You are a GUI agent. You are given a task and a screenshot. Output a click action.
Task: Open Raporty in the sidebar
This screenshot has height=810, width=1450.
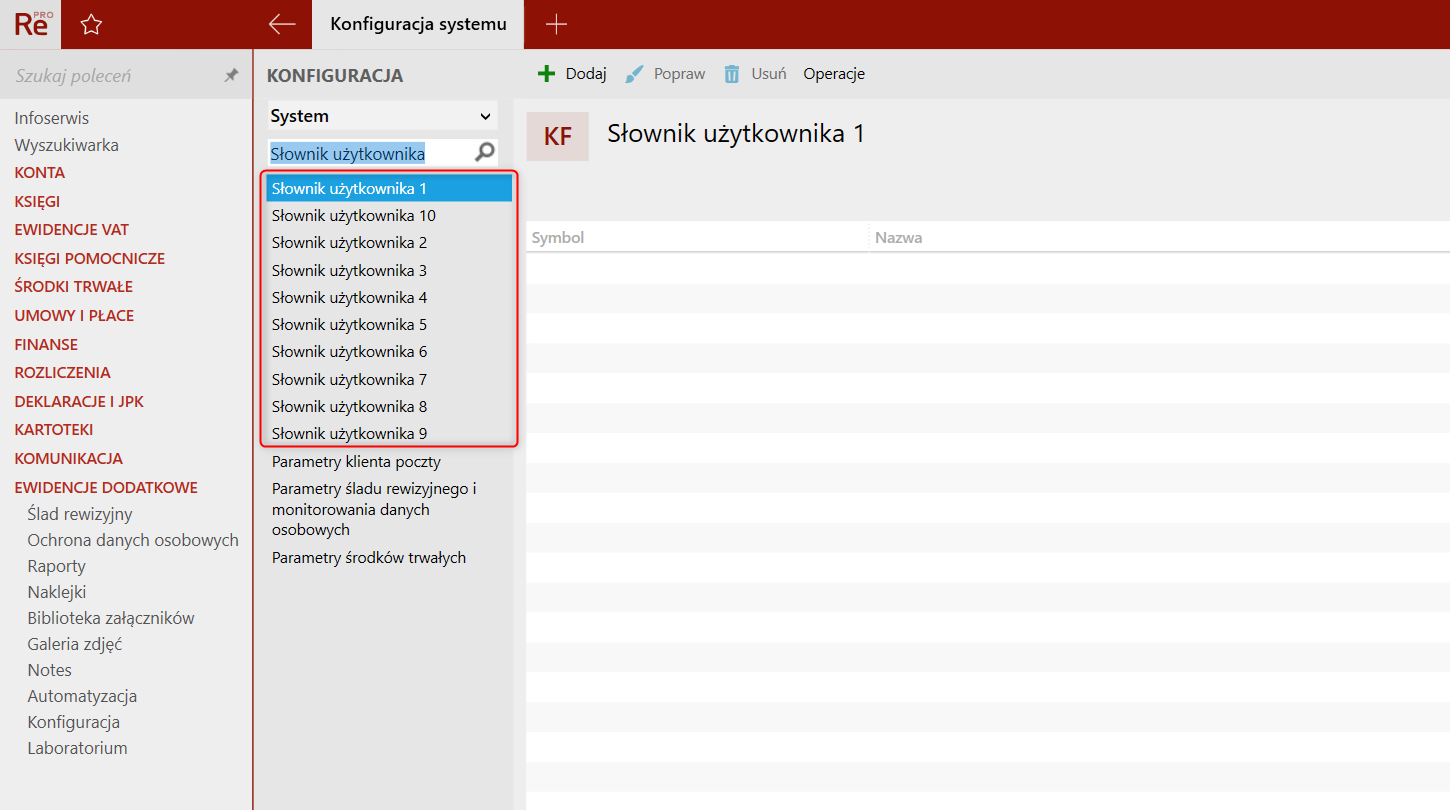pyautogui.click(x=57, y=566)
